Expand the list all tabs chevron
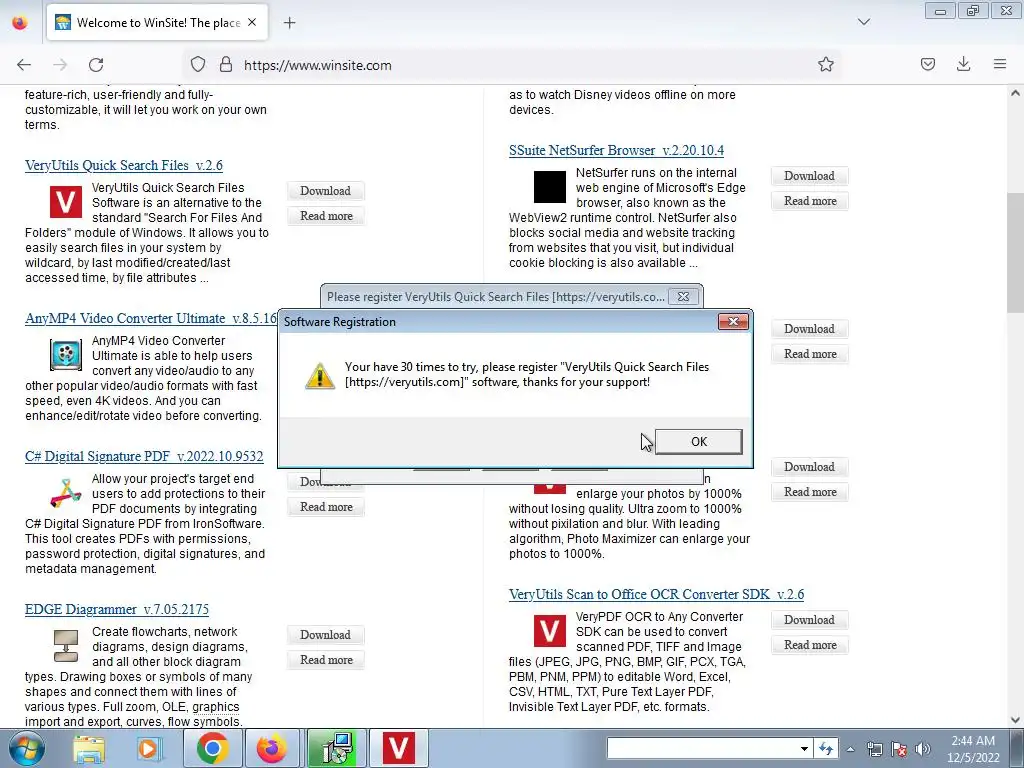 click(x=863, y=22)
